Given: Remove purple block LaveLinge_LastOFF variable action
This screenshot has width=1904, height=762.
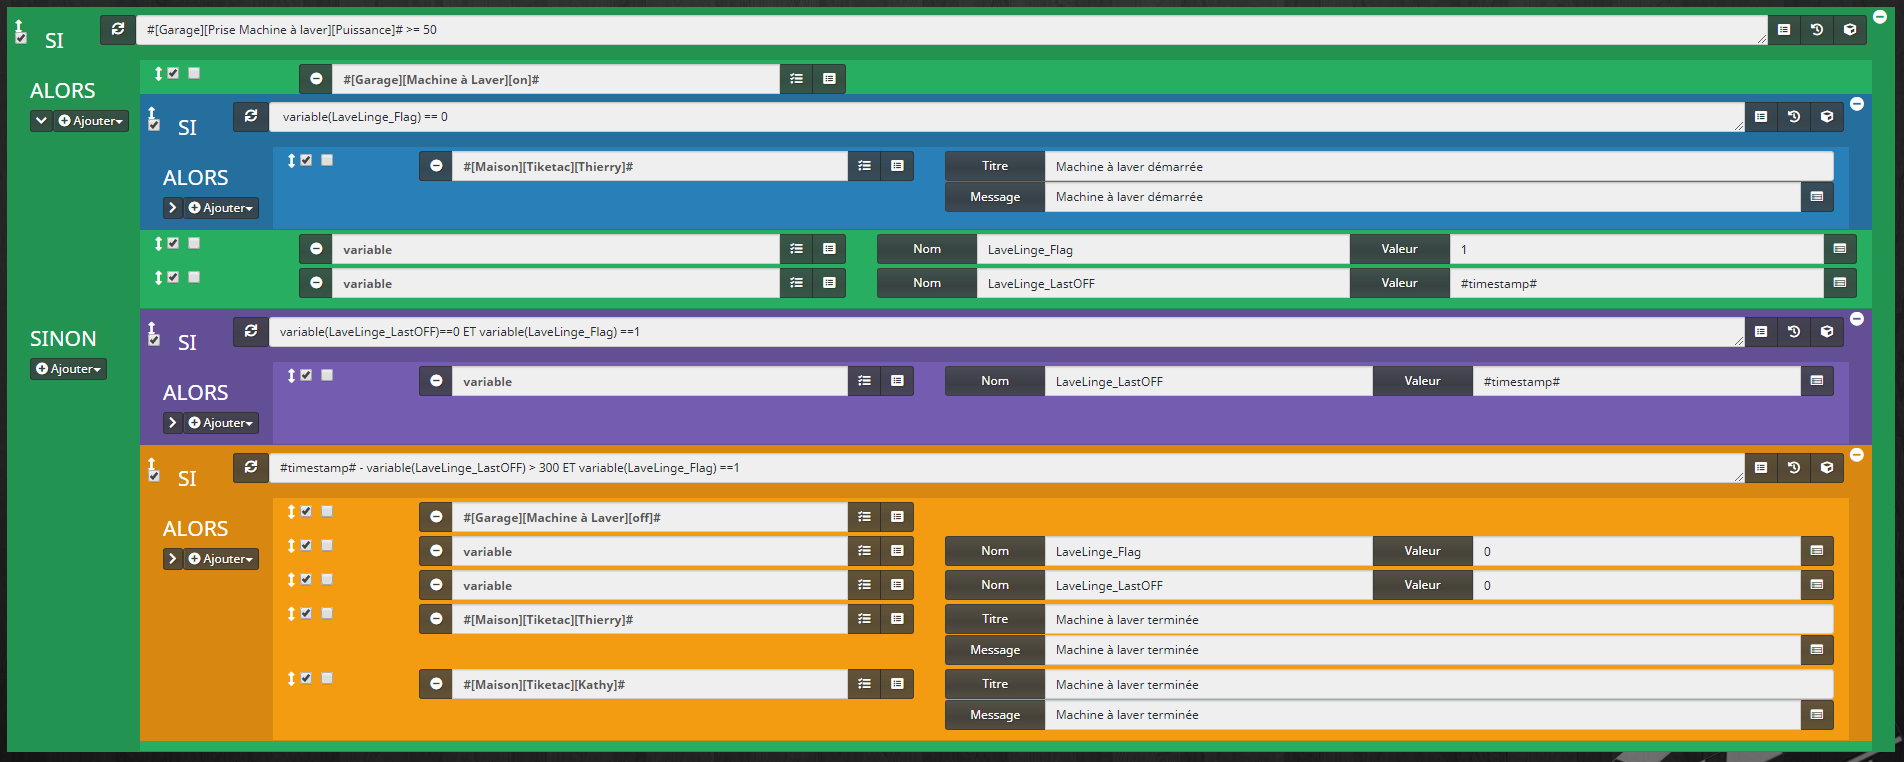Looking at the screenshot, I should (436, 381).
